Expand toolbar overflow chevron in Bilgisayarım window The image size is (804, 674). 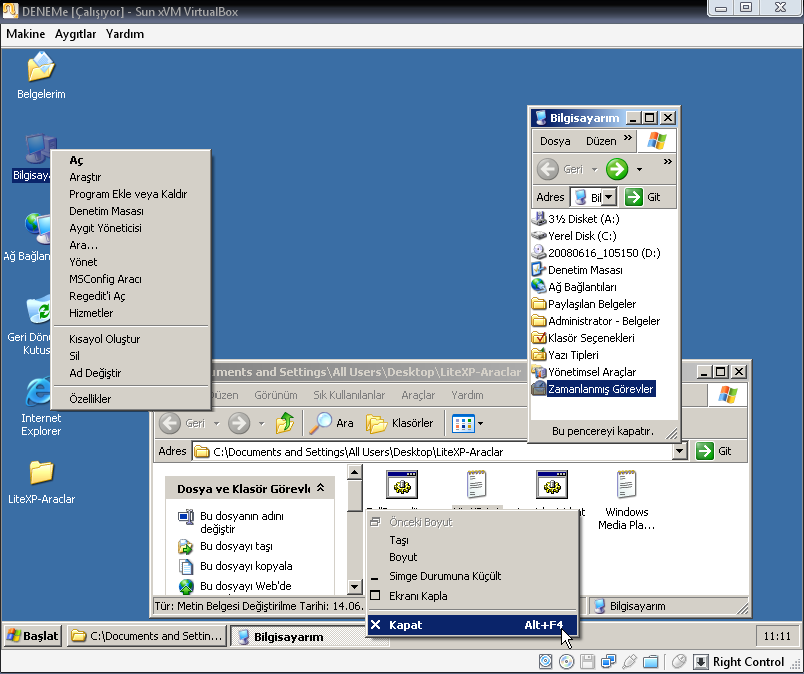[x=668, y=162]
